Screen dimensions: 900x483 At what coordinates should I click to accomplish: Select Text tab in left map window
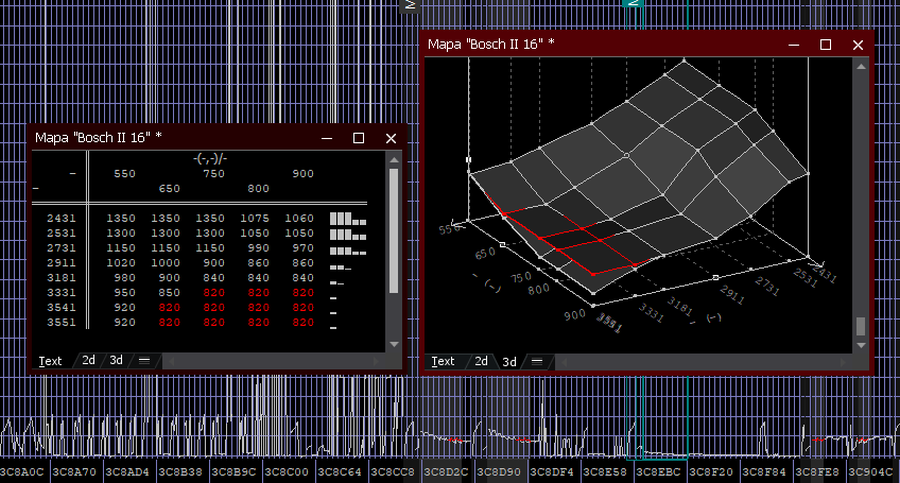tap(50, 361)
